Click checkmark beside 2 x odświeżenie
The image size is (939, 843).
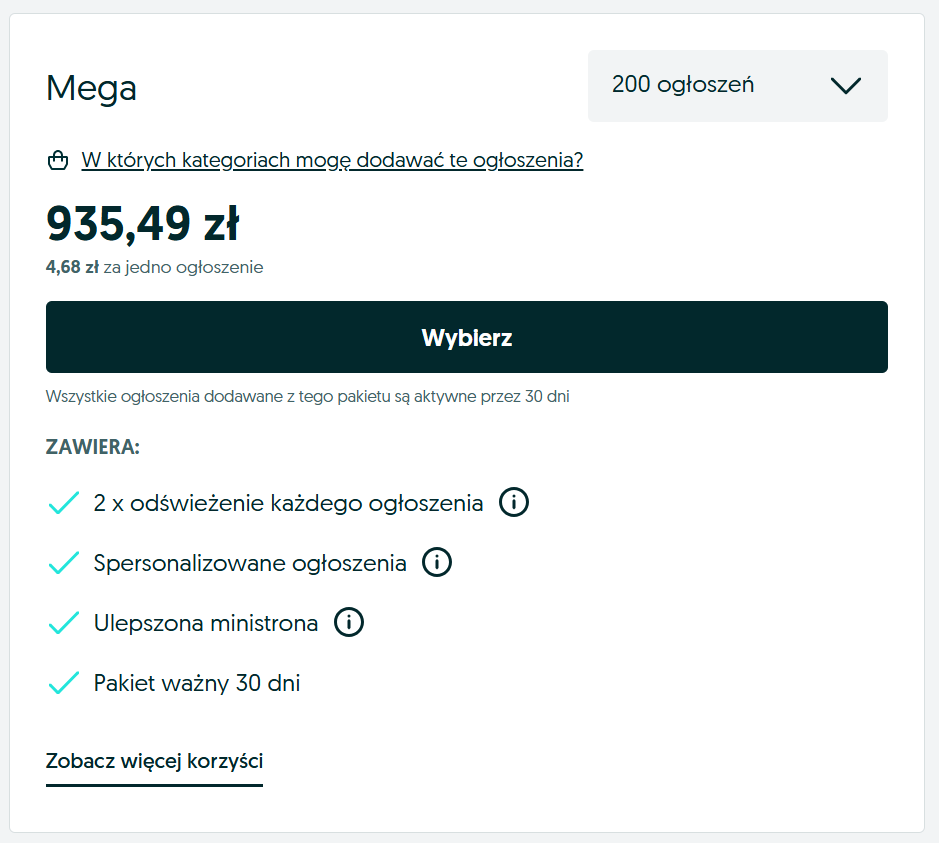(64, 502)
